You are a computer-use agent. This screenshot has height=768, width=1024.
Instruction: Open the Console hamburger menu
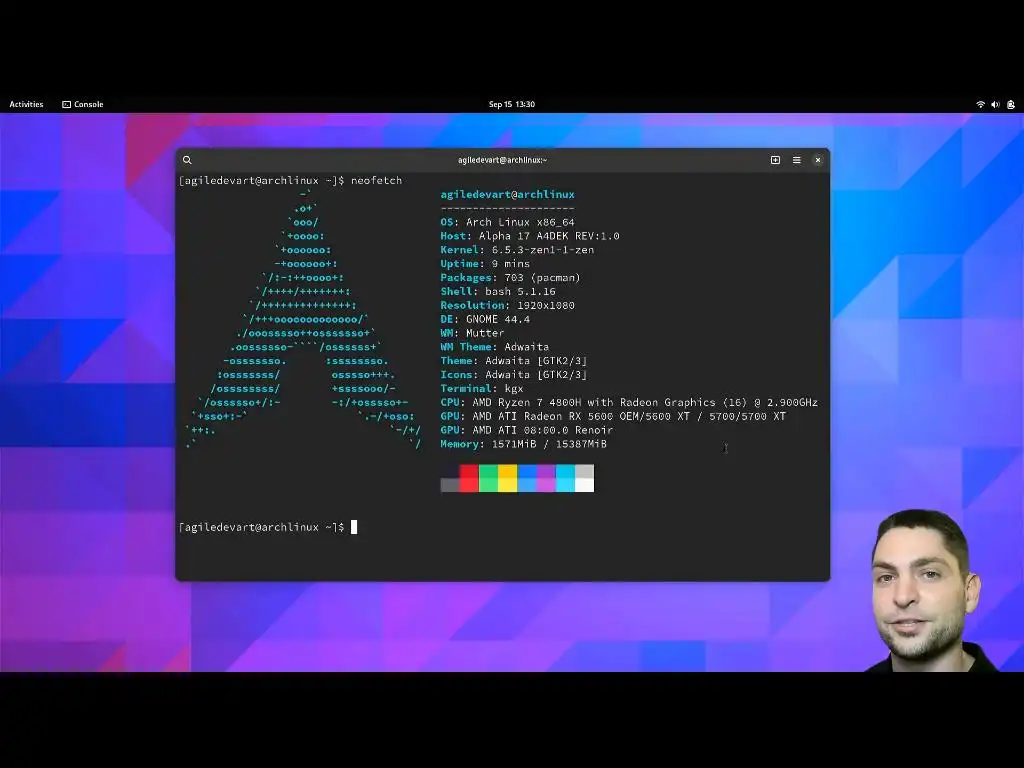coord(797,160)
